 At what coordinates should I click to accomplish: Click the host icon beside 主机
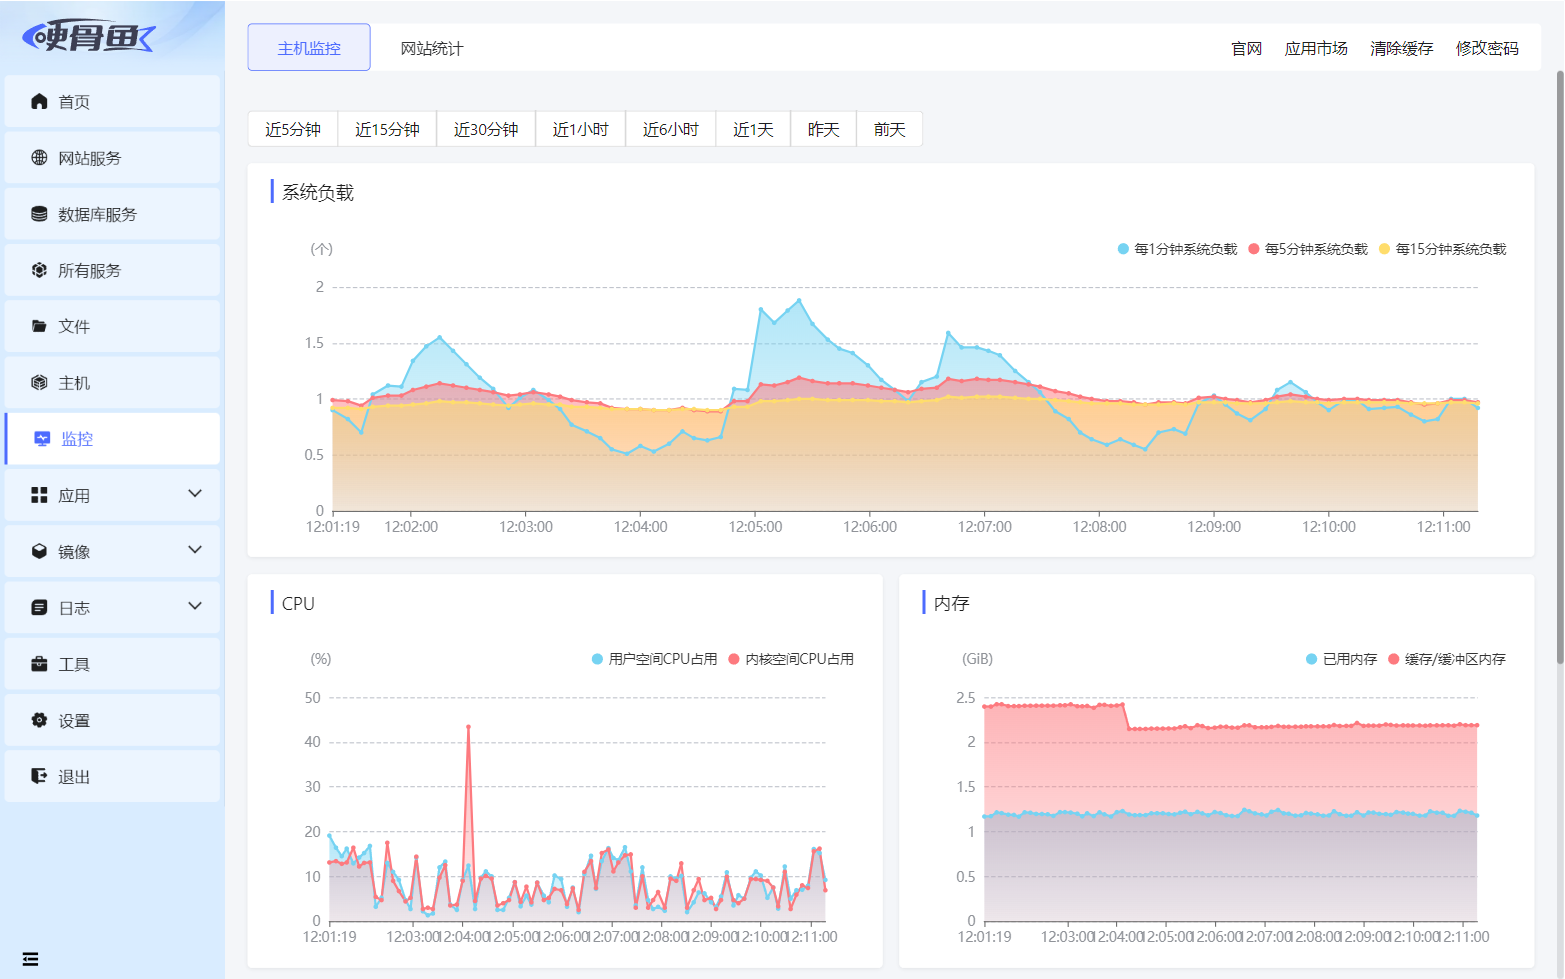click(39, 382)
